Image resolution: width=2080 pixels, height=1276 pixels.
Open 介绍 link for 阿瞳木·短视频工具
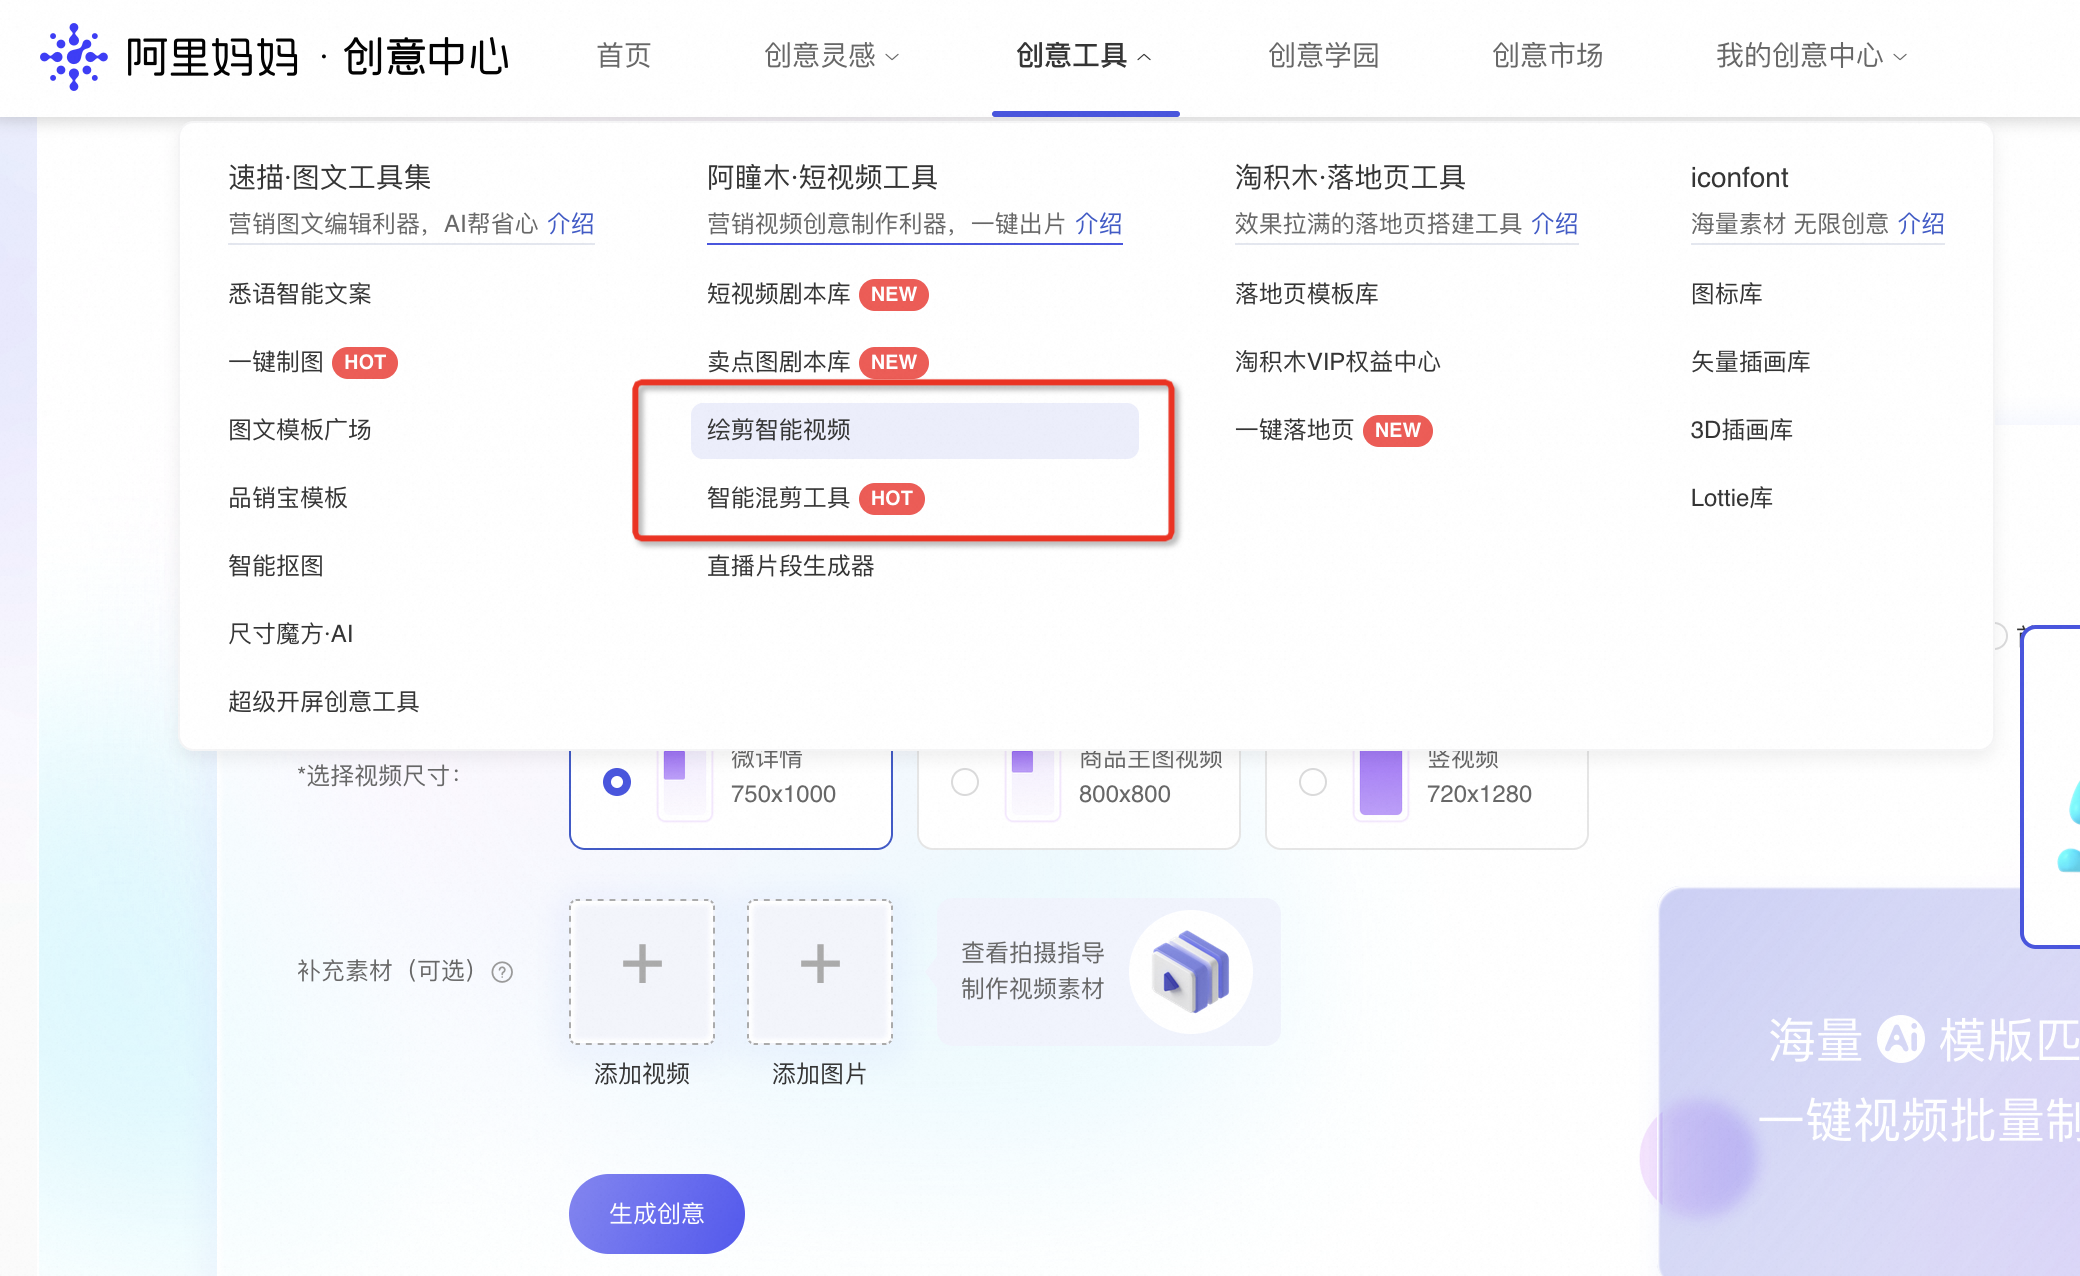(1099, 223)
